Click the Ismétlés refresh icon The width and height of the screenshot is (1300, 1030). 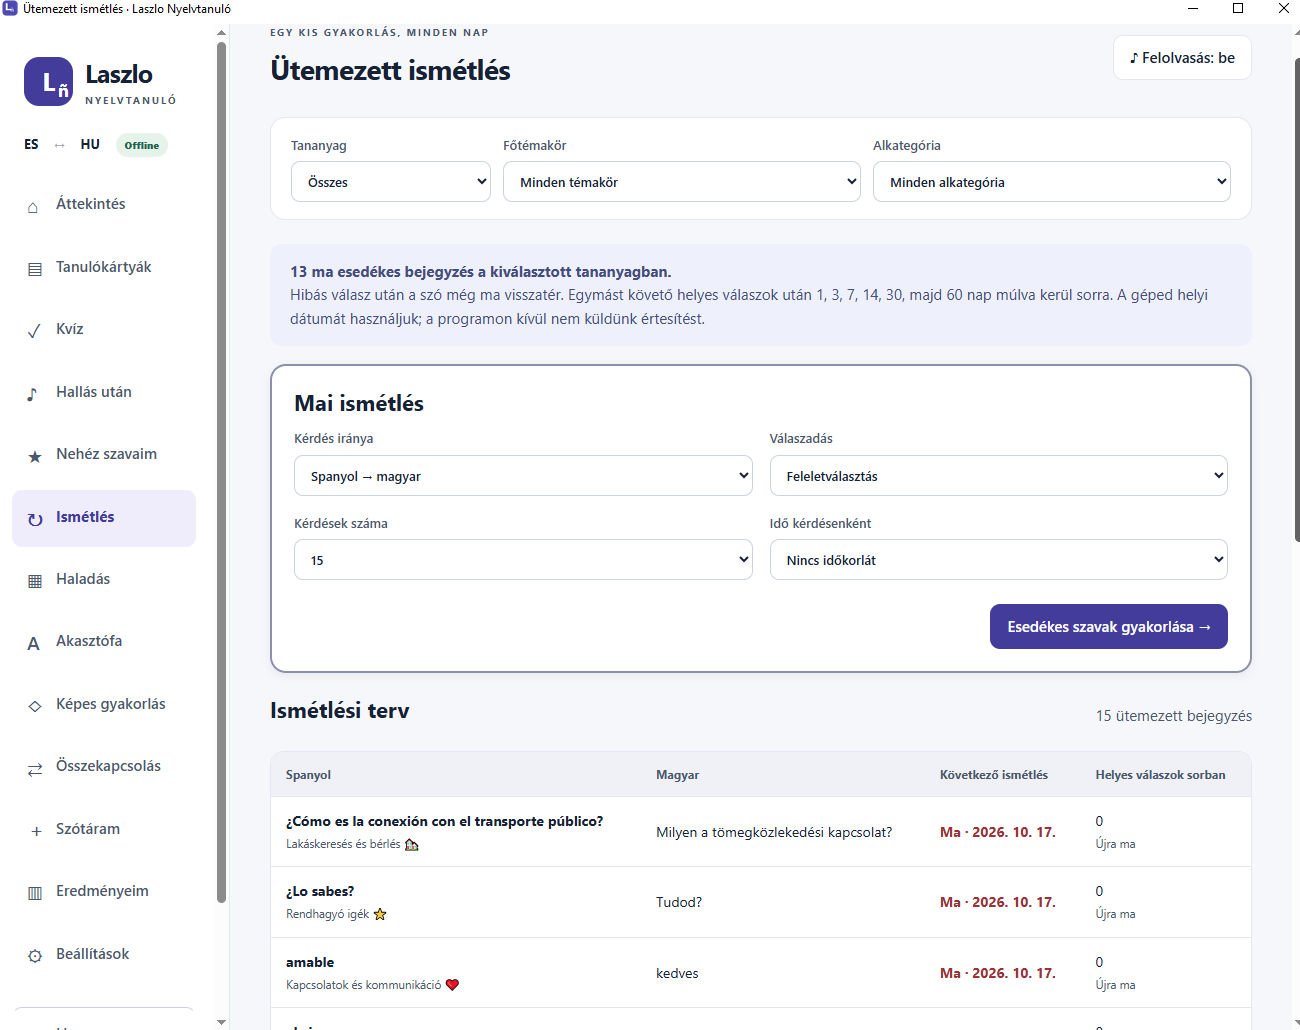34,519
